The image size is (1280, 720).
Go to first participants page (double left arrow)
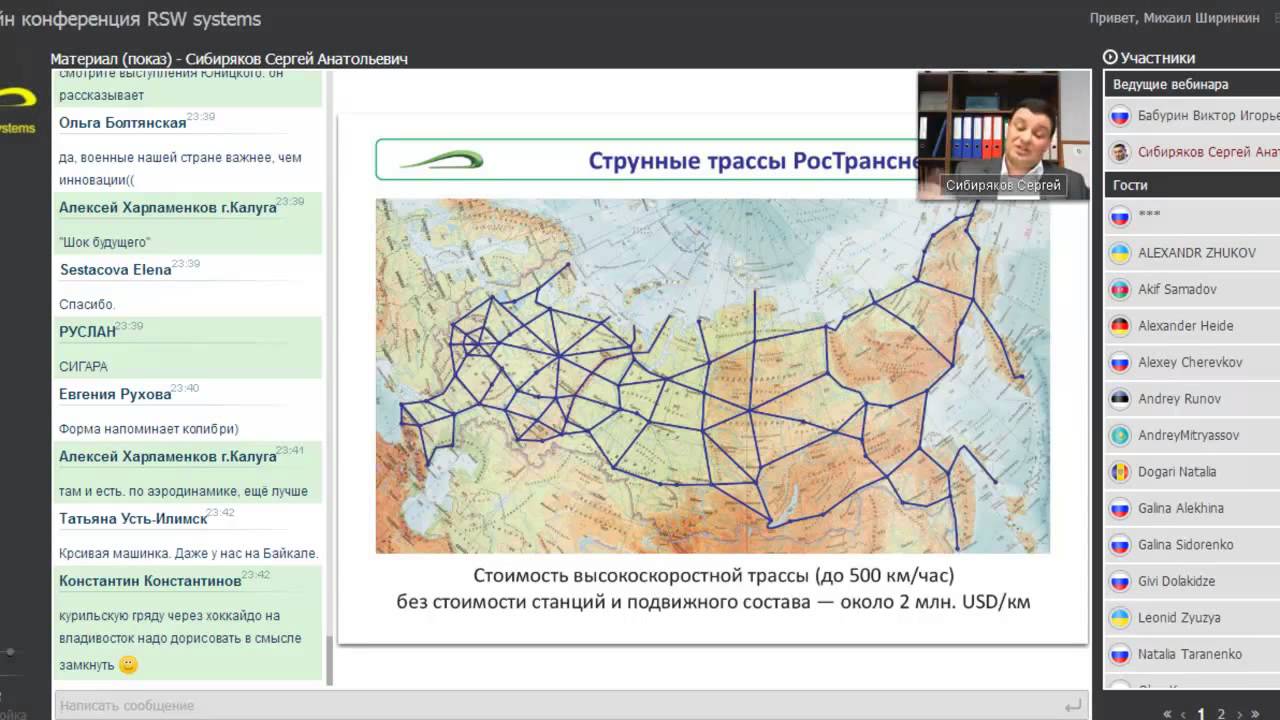pyautogui.click(x=1167, y=714)
